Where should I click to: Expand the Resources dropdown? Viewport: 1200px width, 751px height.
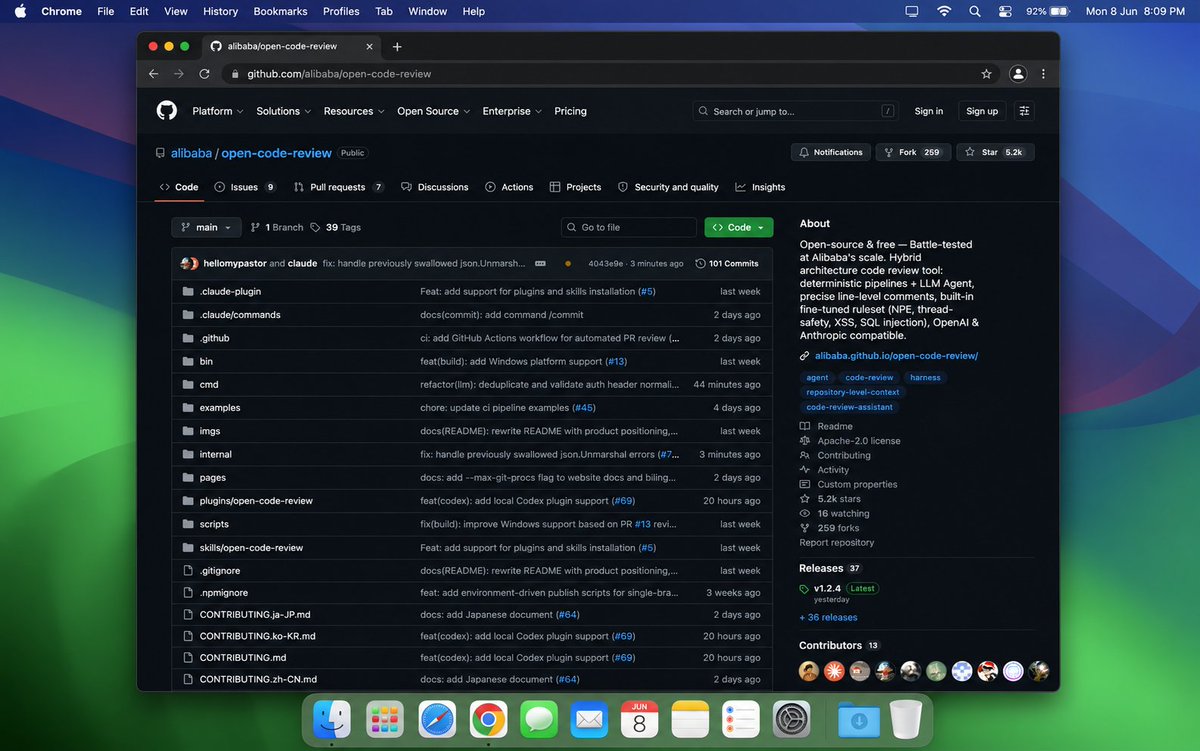[x=354, y=111]
